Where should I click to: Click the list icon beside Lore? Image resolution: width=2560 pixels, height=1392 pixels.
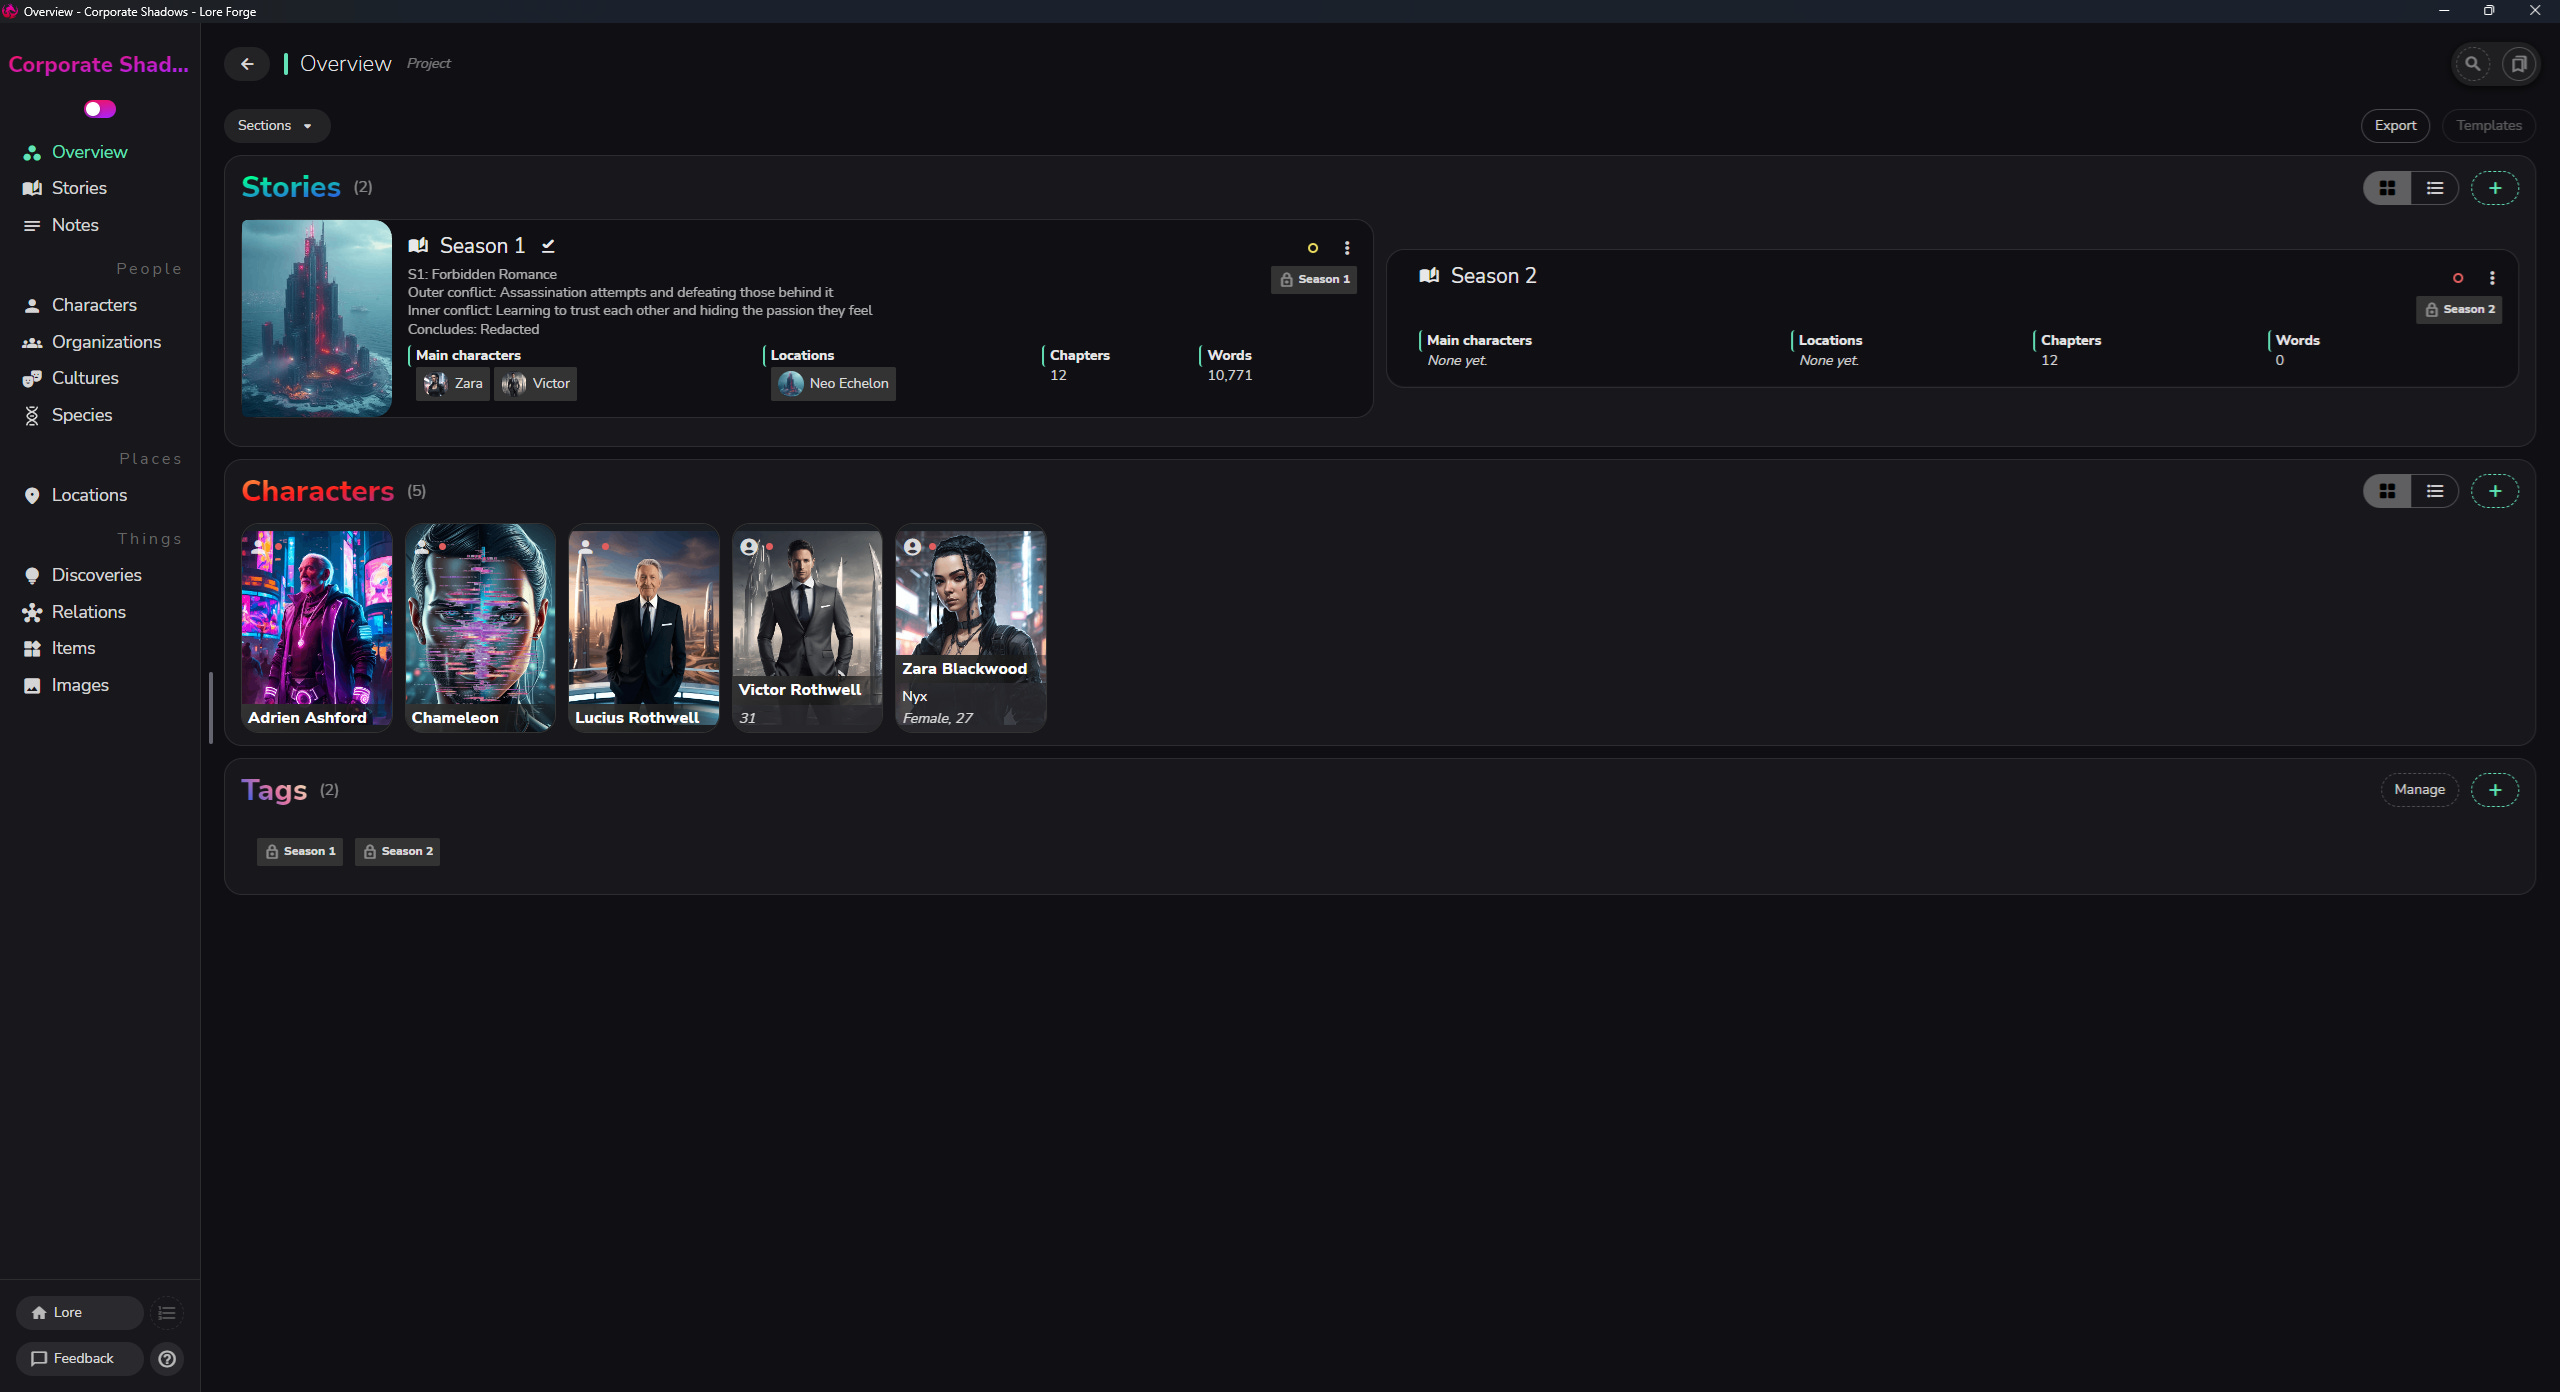point(167,1313)
